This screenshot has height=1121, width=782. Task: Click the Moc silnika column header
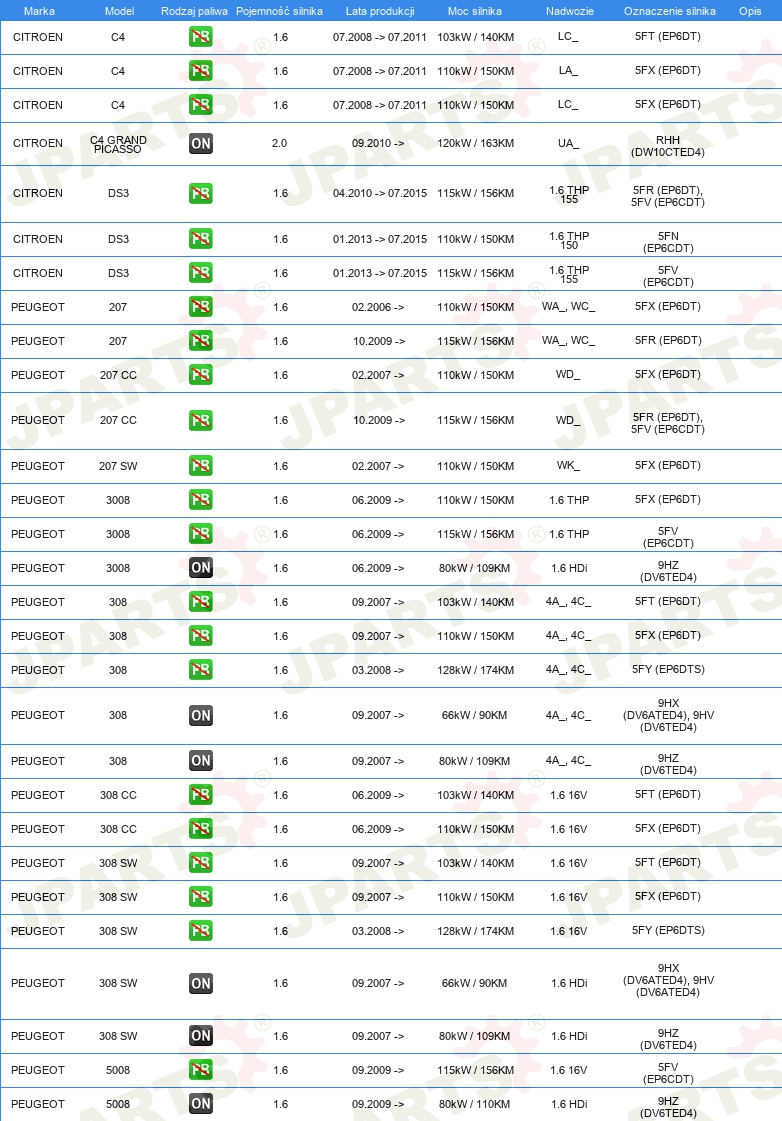[x=475, y=11]
